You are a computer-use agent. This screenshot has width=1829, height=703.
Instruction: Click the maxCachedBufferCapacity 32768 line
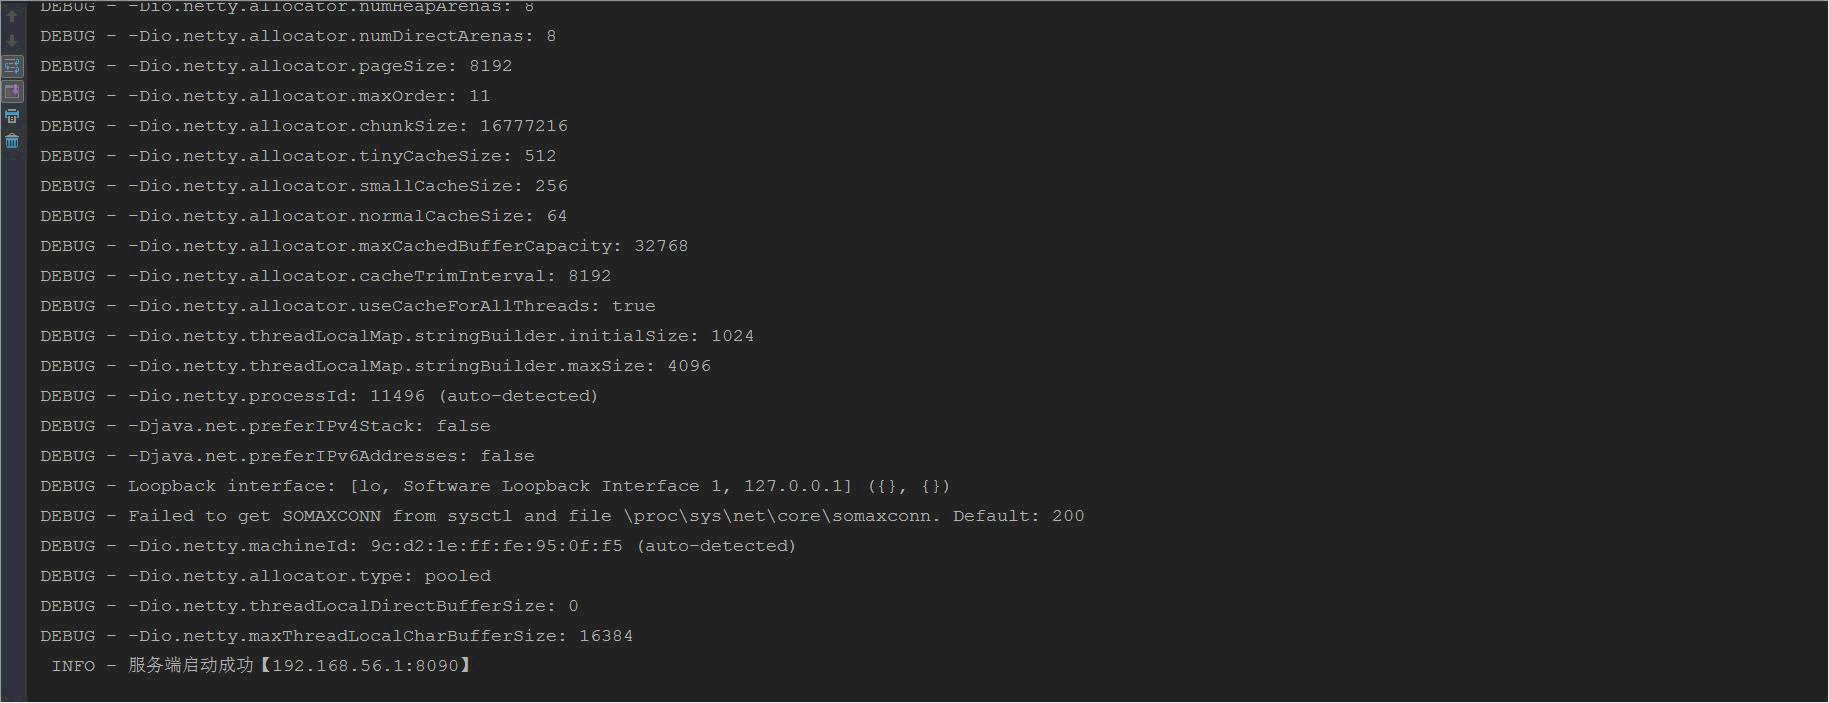tap(364, 246)
